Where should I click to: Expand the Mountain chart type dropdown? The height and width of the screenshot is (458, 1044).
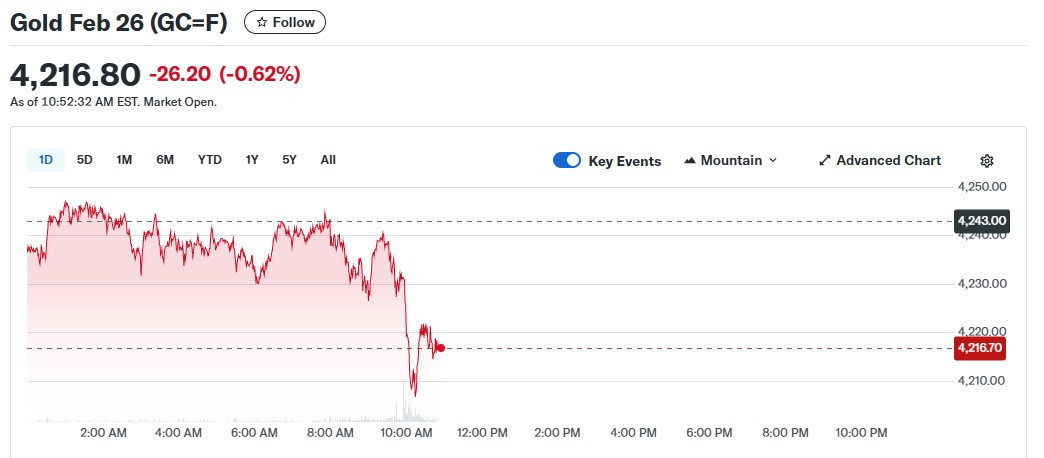tap(772, 161)
